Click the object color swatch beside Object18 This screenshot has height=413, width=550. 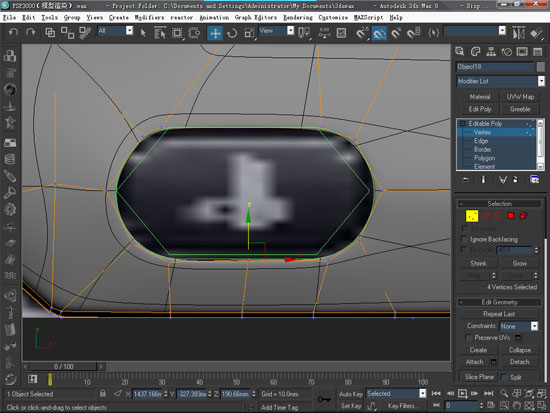[541, 67]
